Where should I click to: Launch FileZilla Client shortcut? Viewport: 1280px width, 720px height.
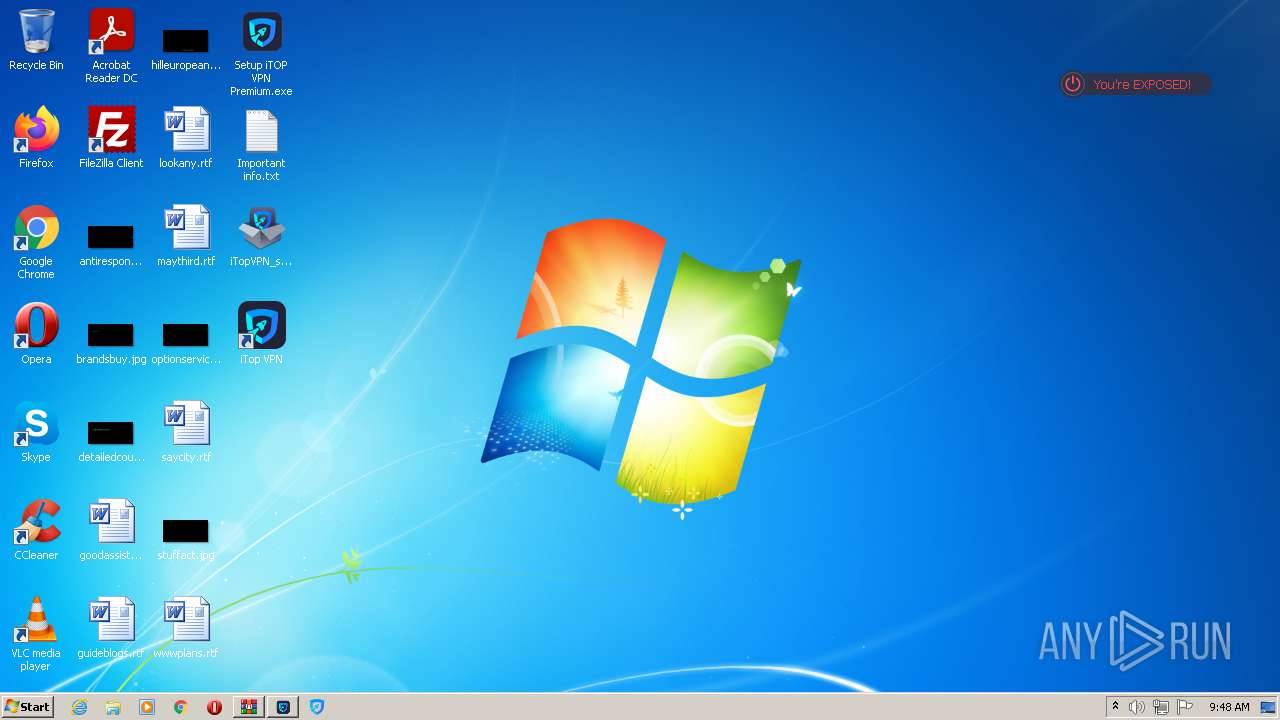pyautogui.click(x=111, y=138)
